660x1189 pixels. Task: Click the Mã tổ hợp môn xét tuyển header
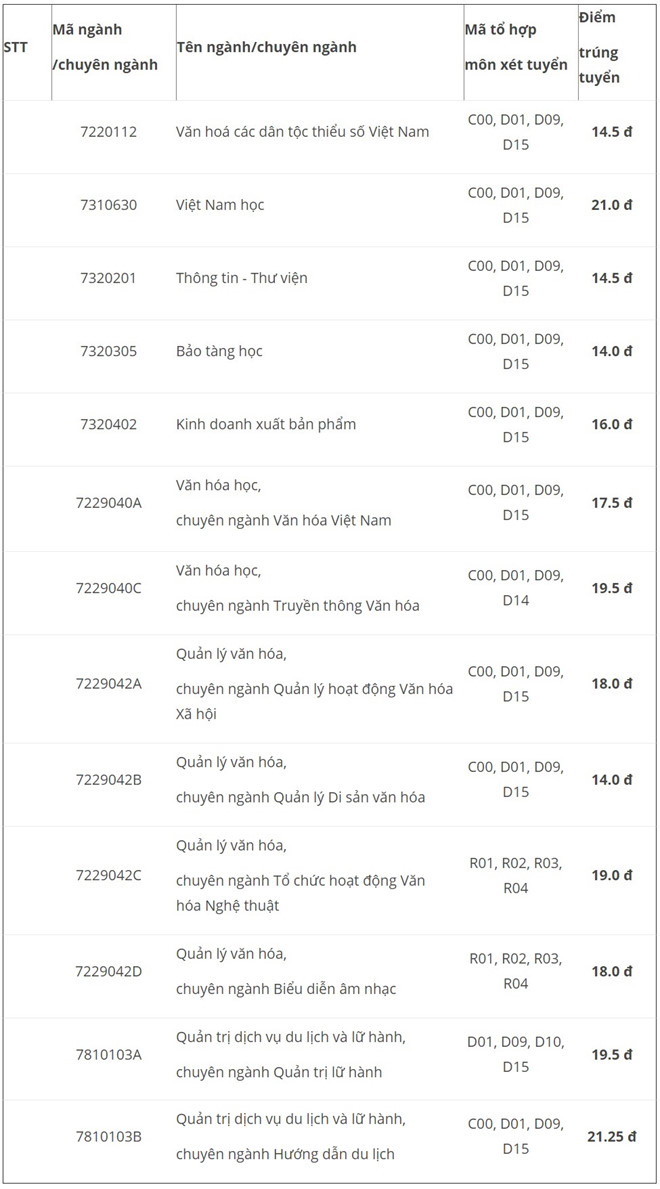pos(516,47)
